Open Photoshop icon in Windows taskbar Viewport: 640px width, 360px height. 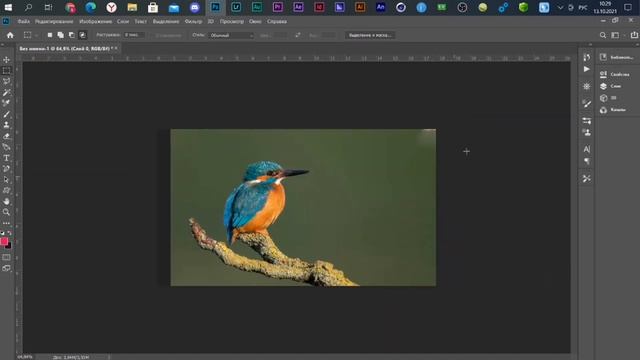[x=215, y=7]
